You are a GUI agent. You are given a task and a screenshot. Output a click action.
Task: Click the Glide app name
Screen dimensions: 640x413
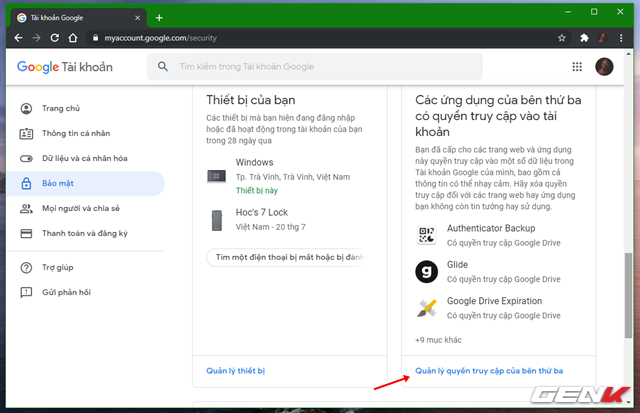pos(457,264)
